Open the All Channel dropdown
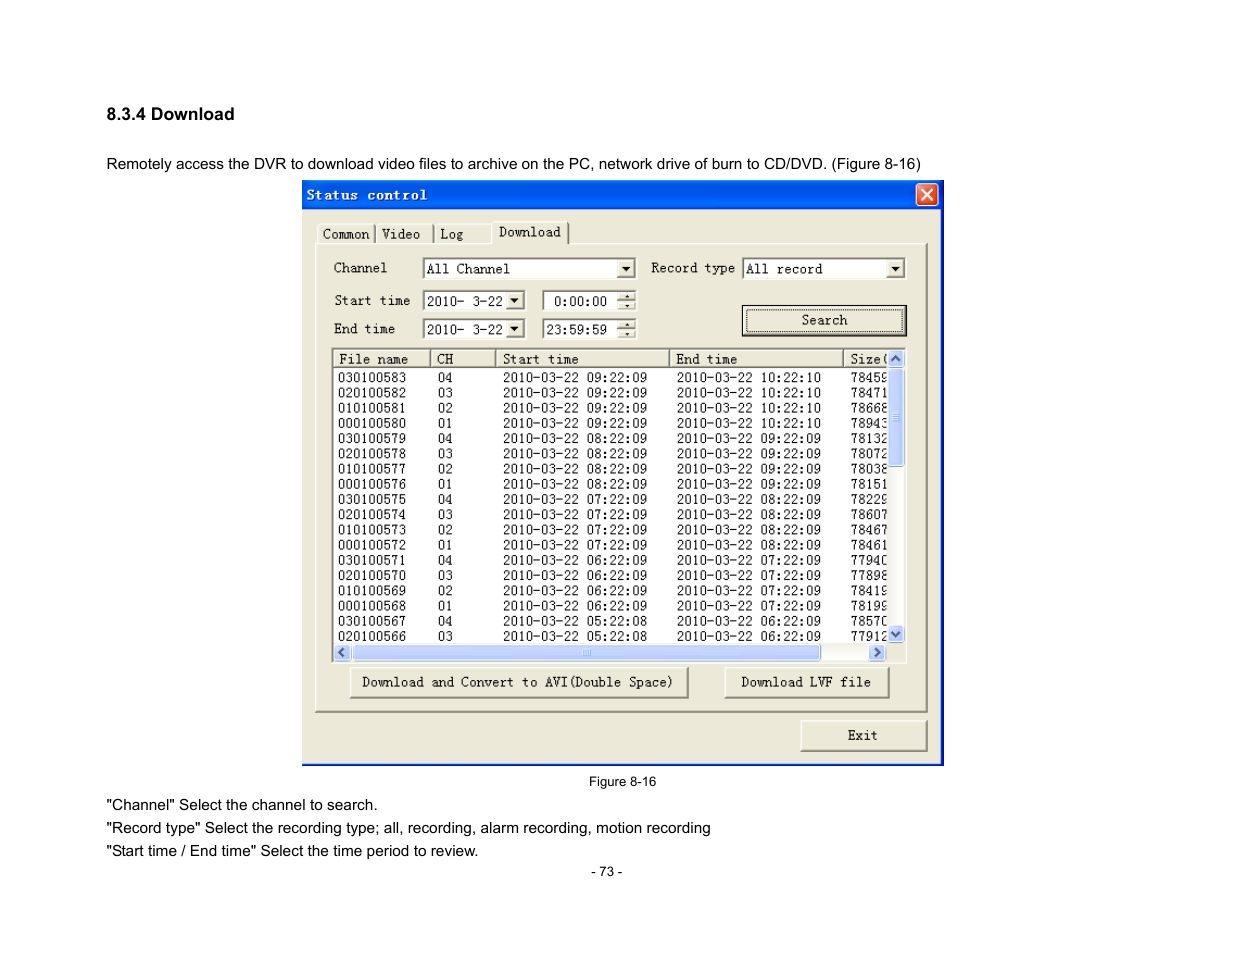The width and height of the screenshot is (1235, 954). [626, 269]
